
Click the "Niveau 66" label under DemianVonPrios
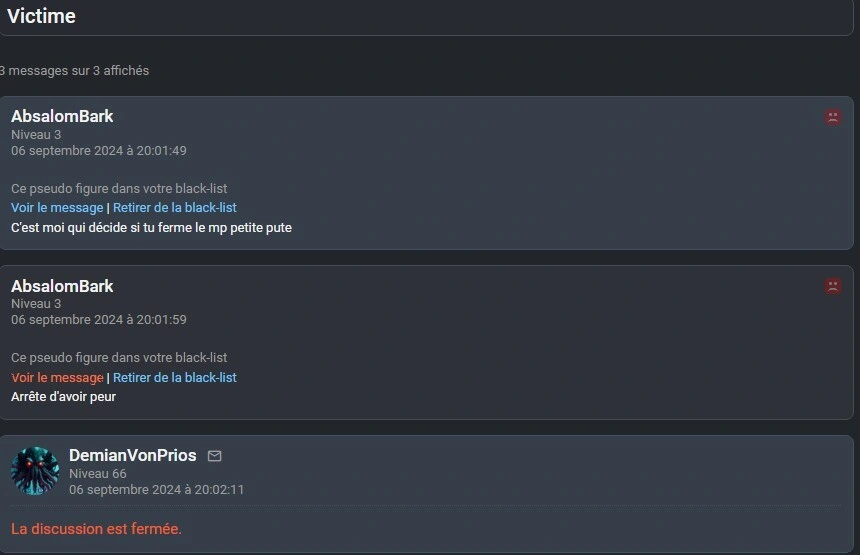[98, 473]
